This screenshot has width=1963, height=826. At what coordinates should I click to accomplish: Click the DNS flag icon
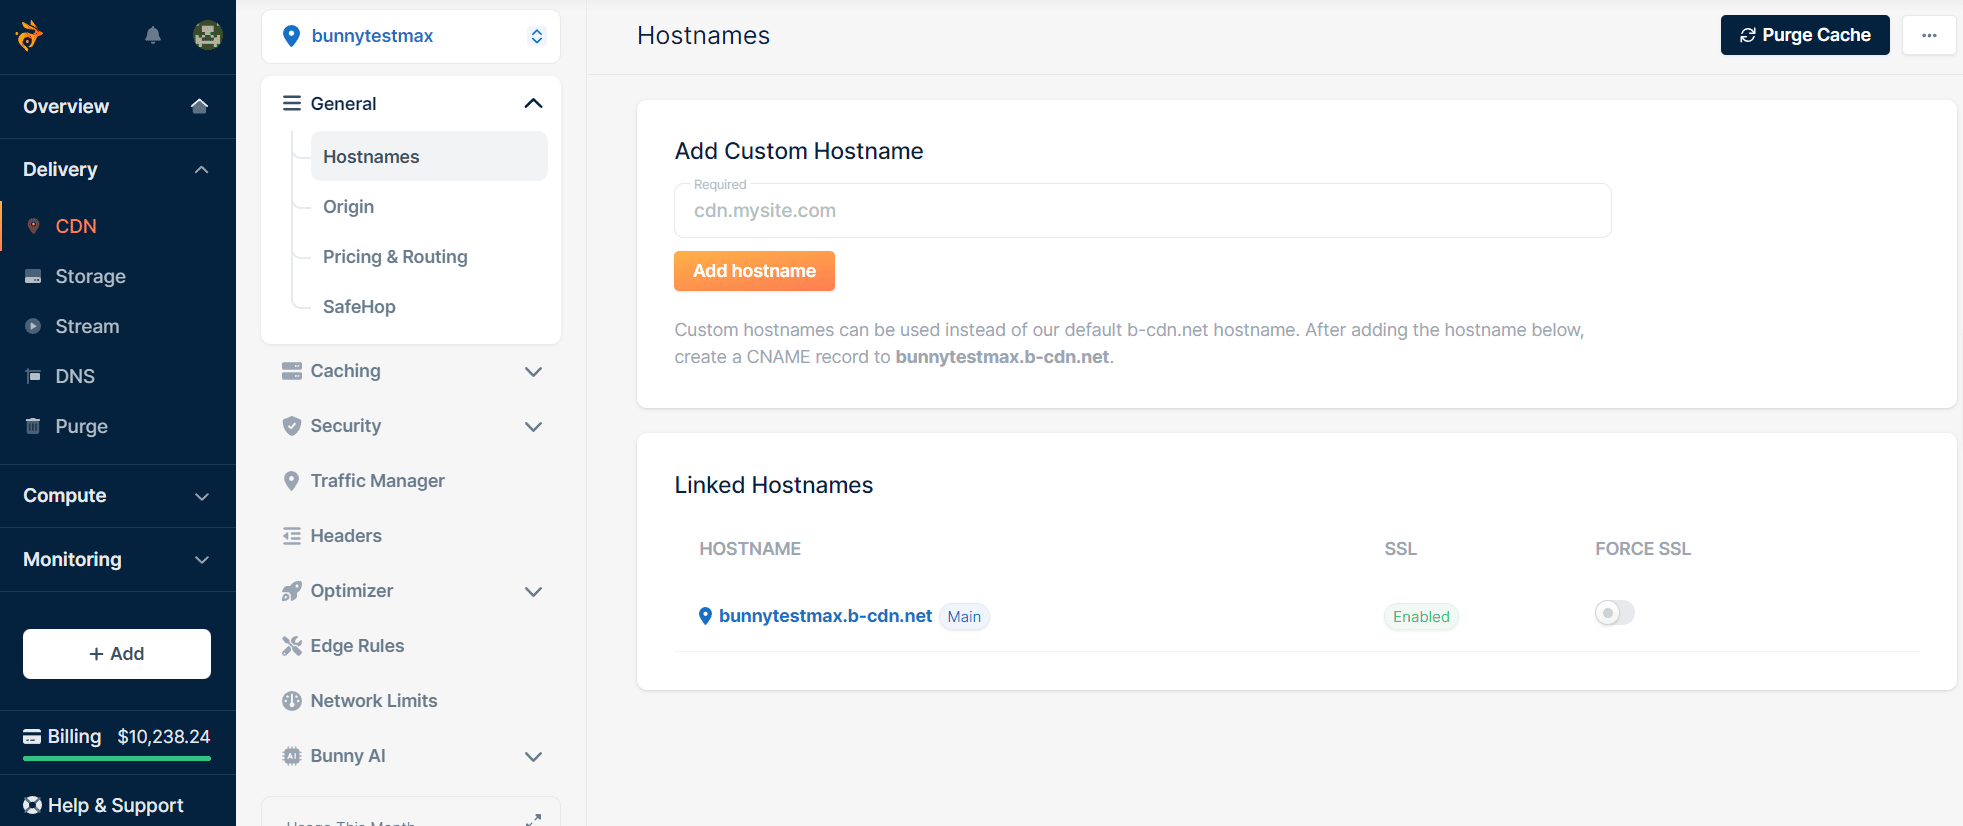33,376
